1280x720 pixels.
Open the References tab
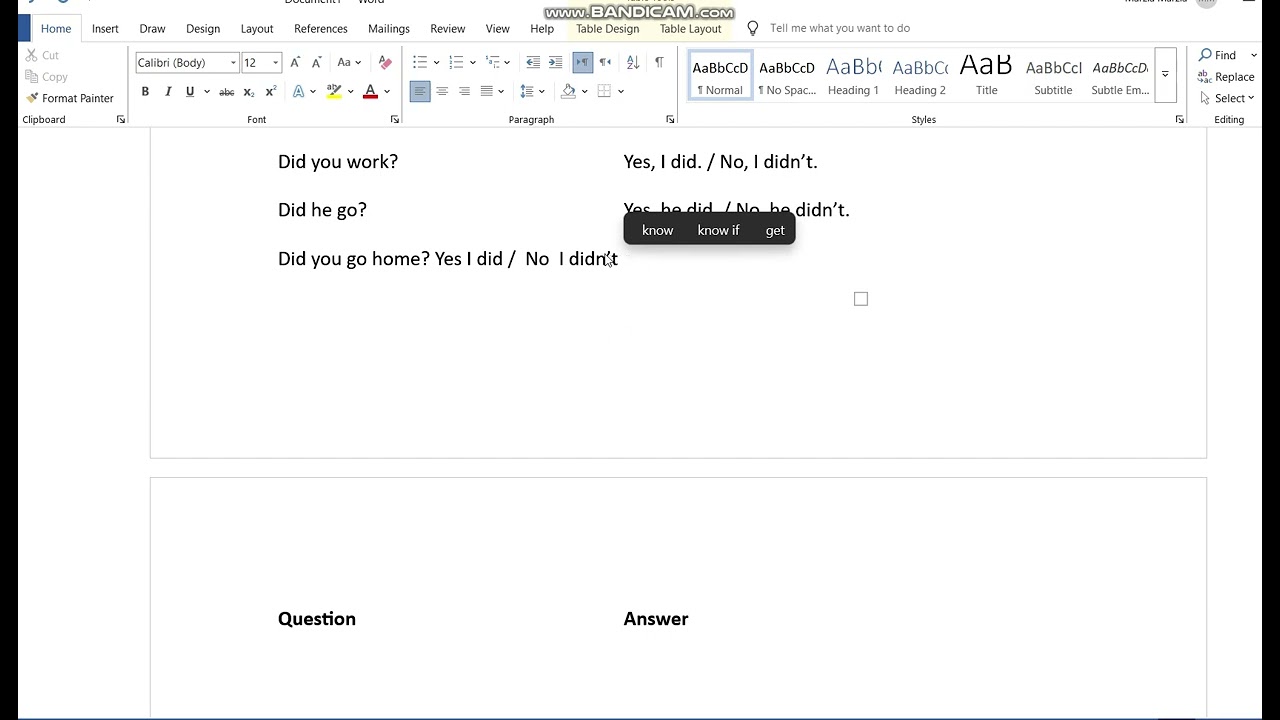pos(321,29)
